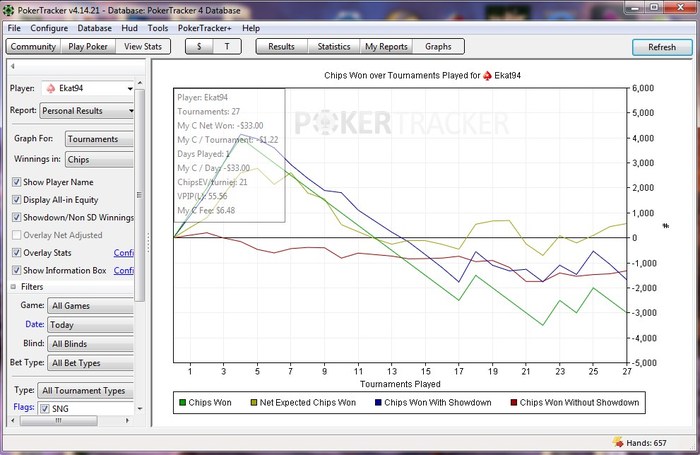This screenshot has width=700, height=455.
Task: Click the PokerTracker app icon in title bar
Action: (8, 10)
